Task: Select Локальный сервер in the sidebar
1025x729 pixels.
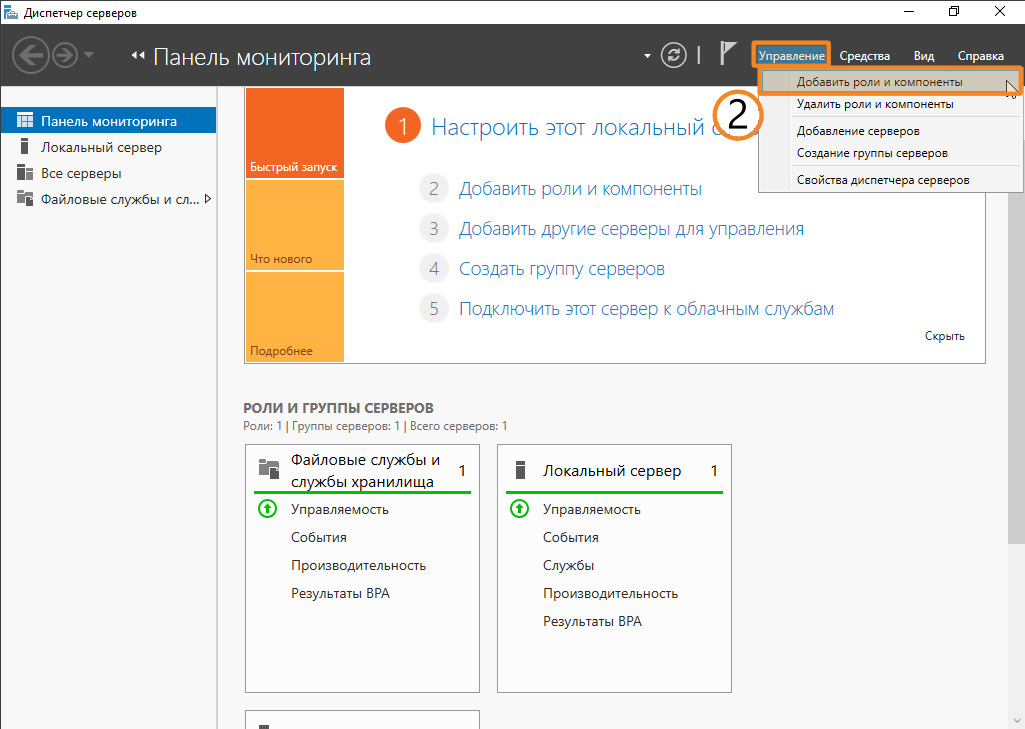Action: pyautogui.click(x=100, y=147)
